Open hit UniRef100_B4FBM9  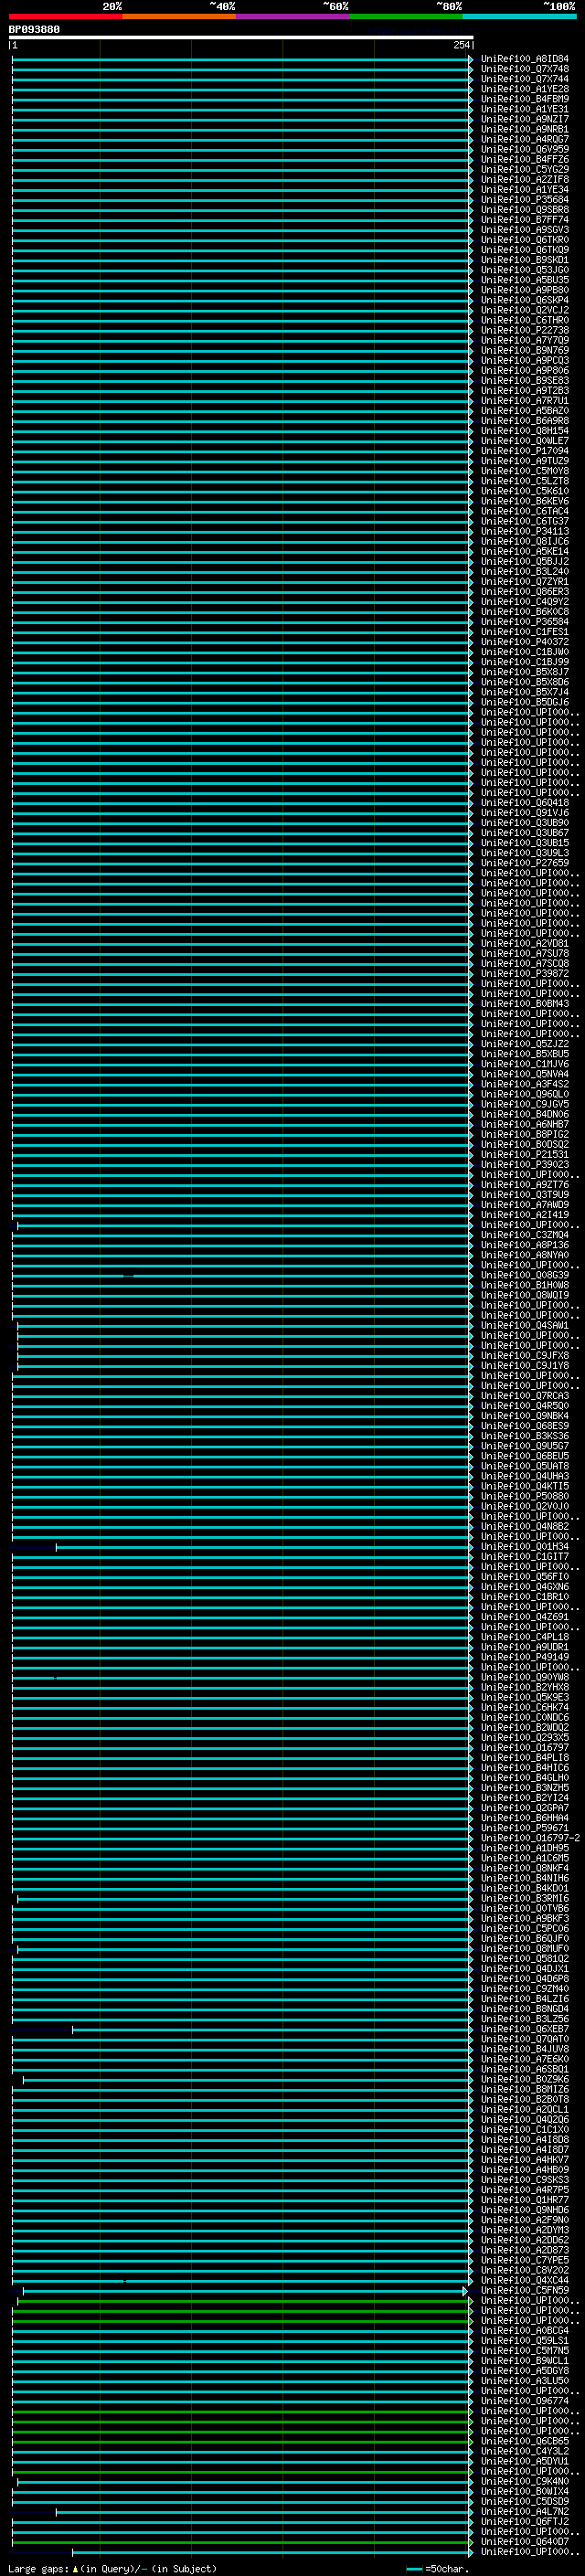(524, 99)
